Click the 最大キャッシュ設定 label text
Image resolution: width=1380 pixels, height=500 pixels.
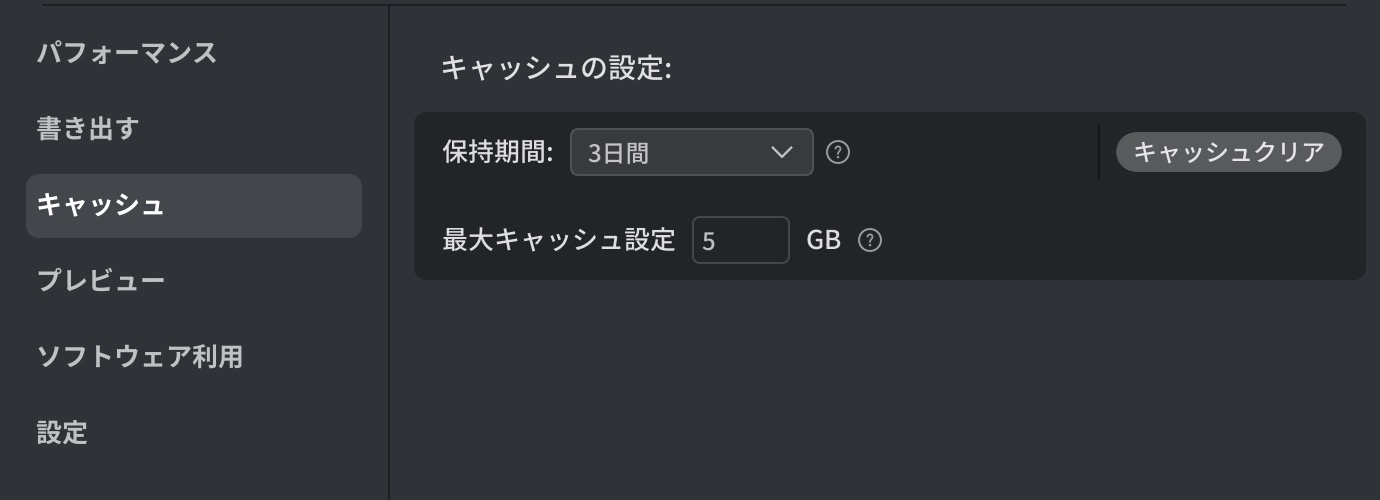click(x=559, y=240)
